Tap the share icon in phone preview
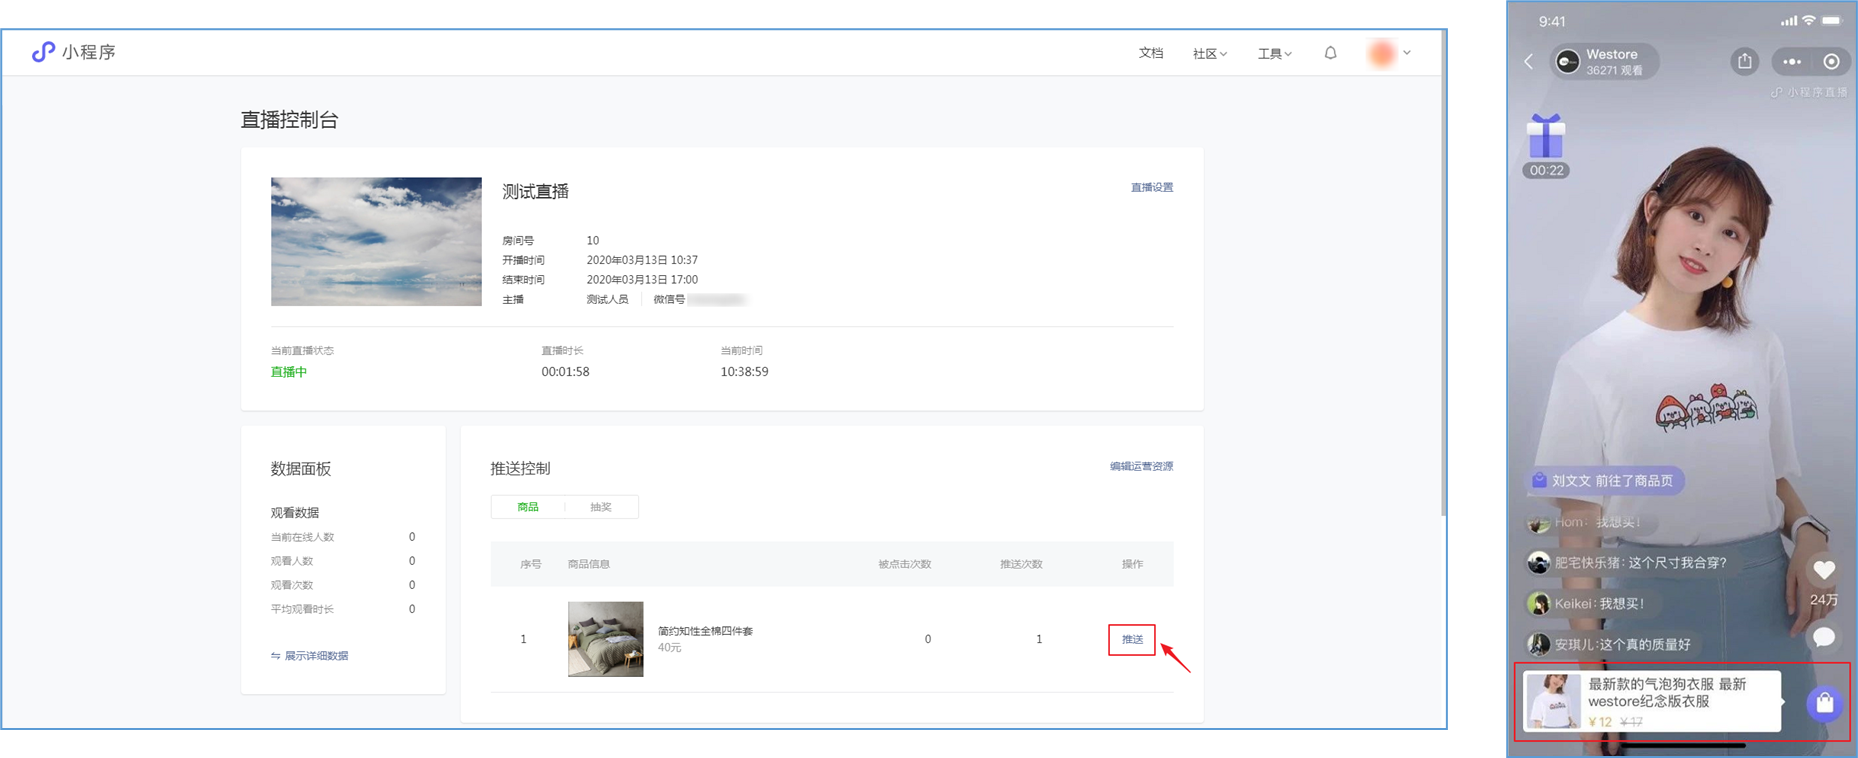 (x=1745, y=61)
